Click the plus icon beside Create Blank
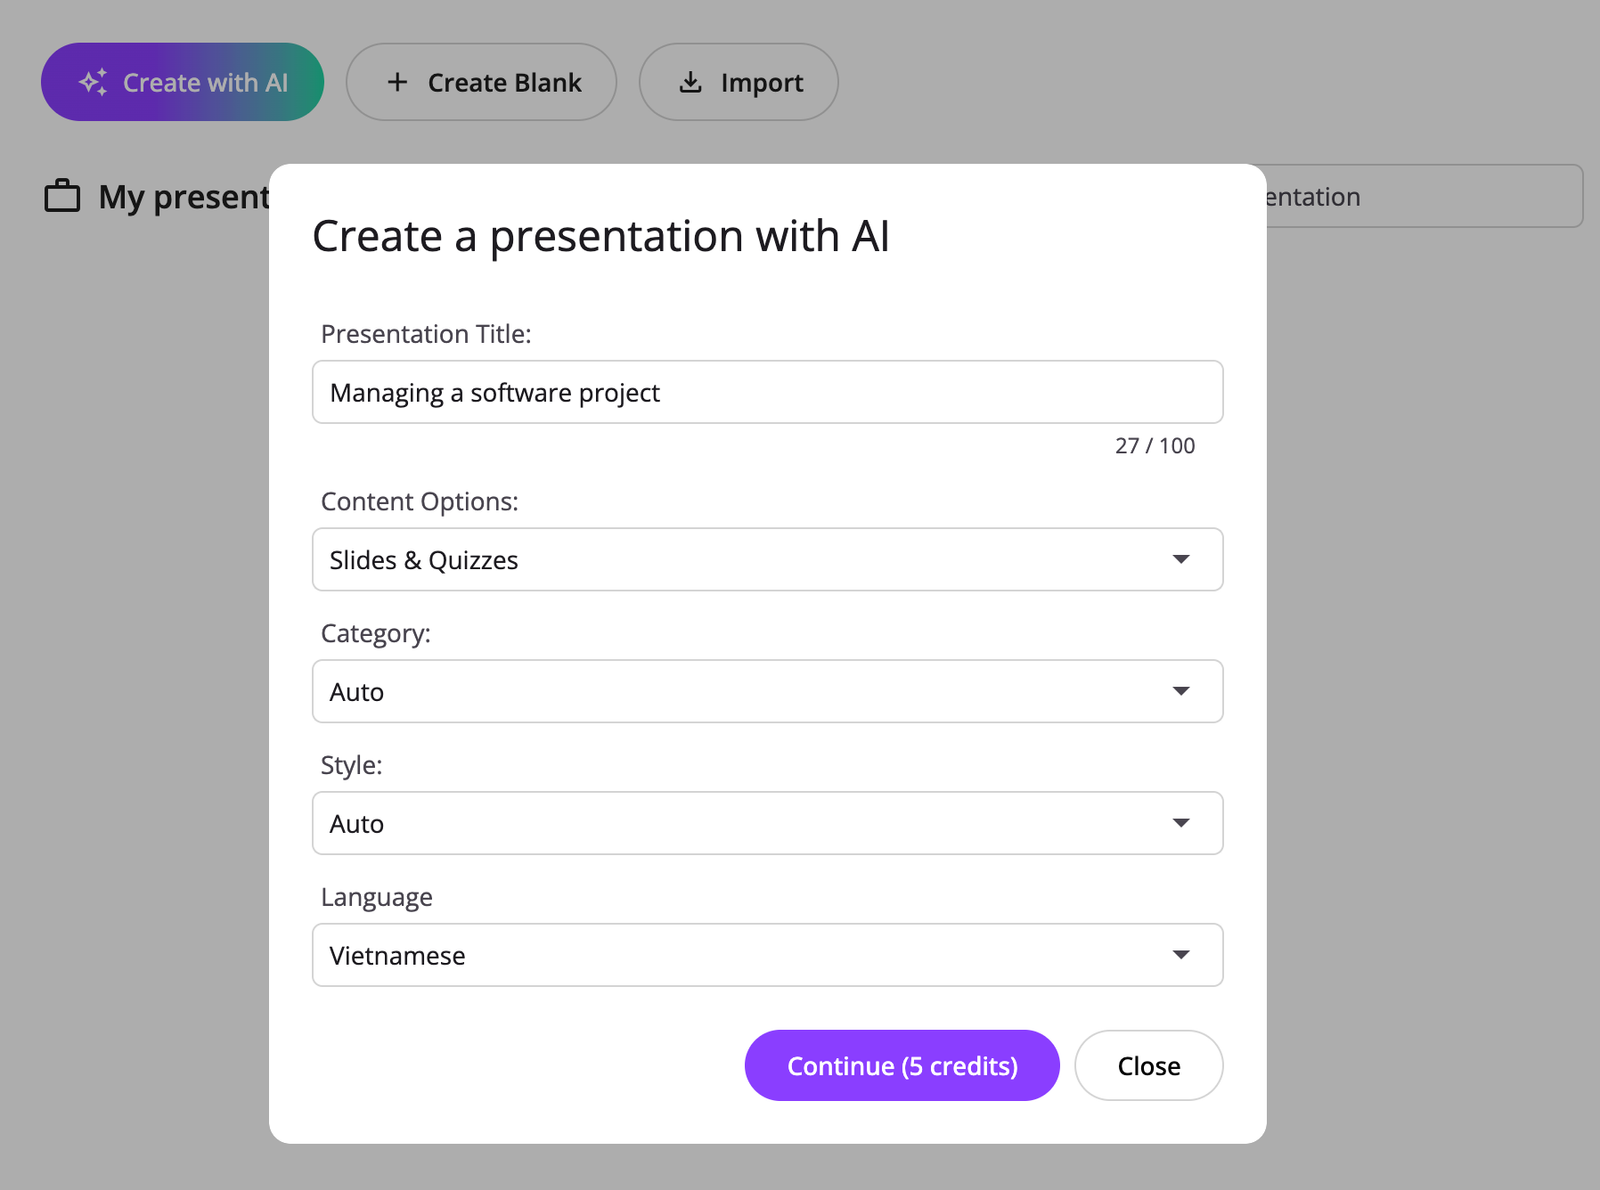Screen dimensions: 1600x1190 tap(399, 82)
